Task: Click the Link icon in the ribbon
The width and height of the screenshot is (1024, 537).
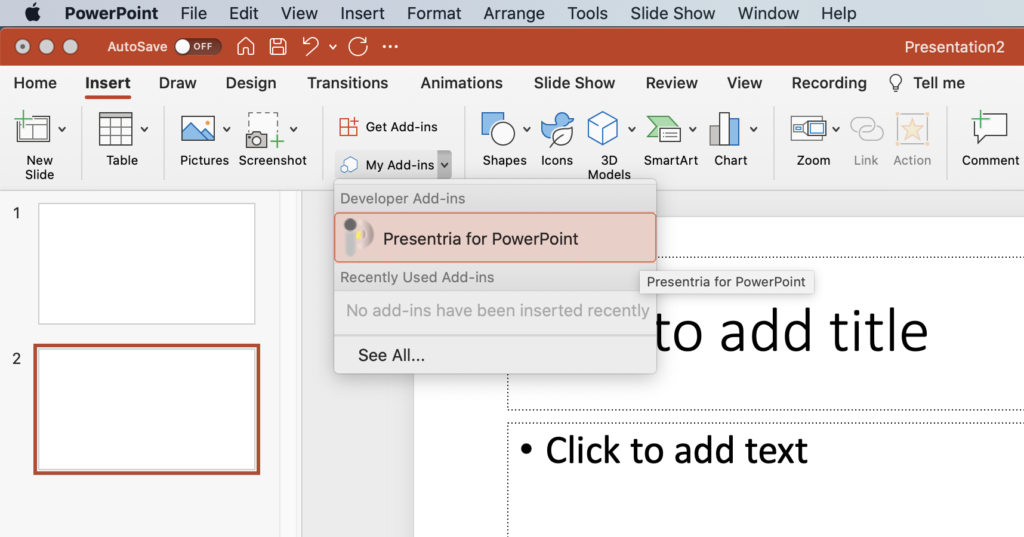Action: [867, 129]
